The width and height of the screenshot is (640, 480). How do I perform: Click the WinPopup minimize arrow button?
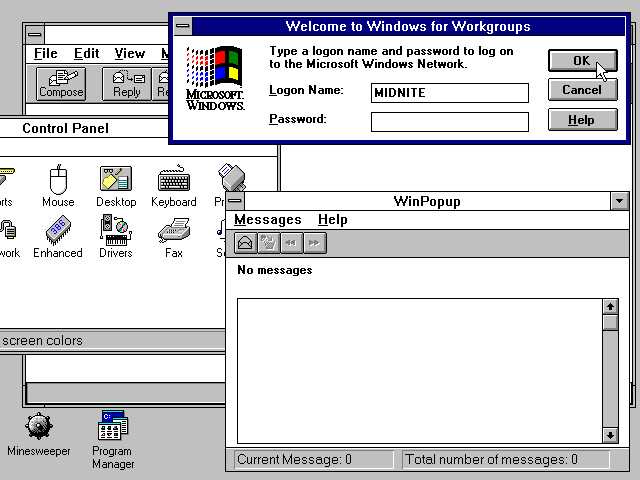click(620, 201)
